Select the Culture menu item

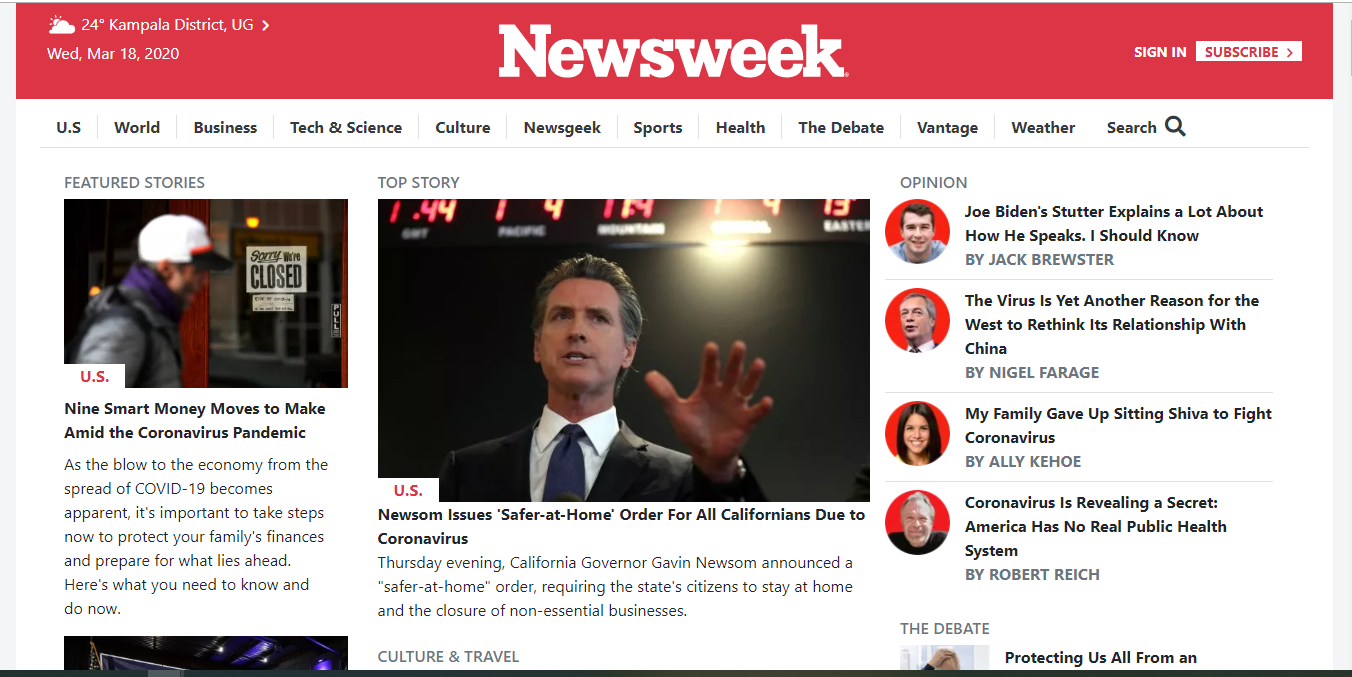pos(463,127)
